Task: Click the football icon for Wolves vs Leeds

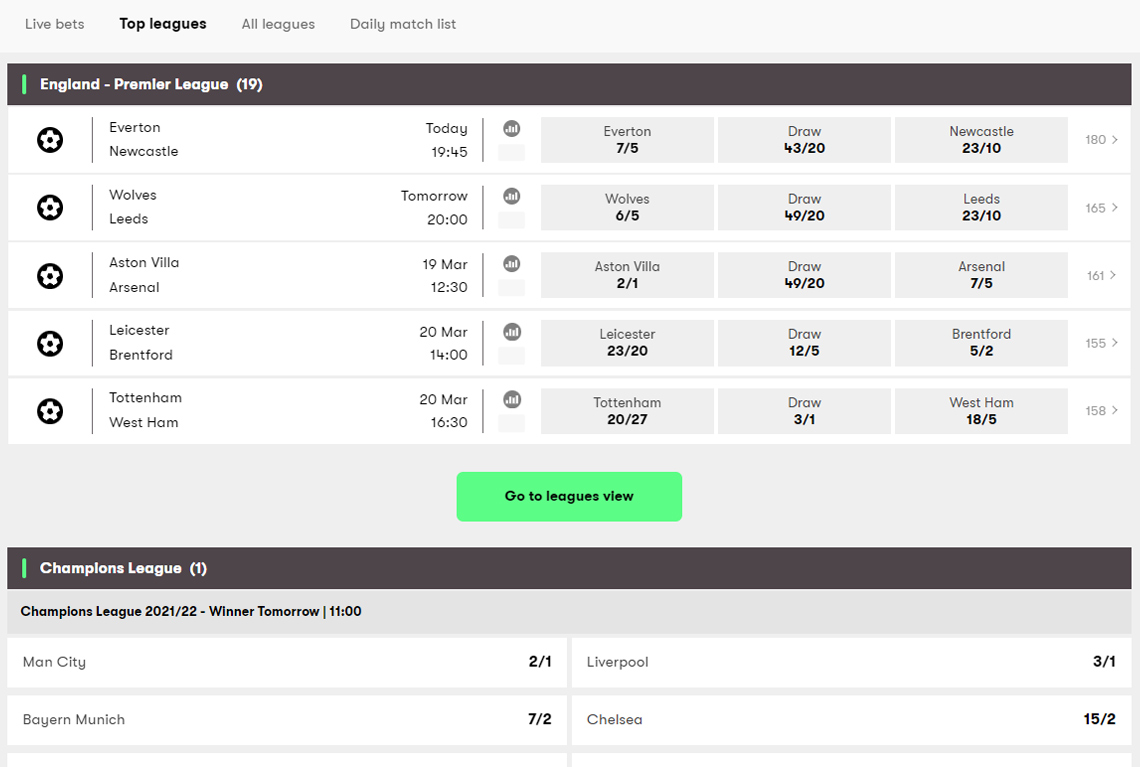Action: coord(49,207)
